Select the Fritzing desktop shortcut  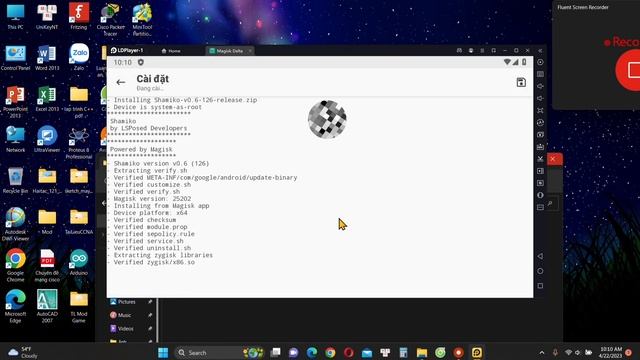click(x=79, y=17)
